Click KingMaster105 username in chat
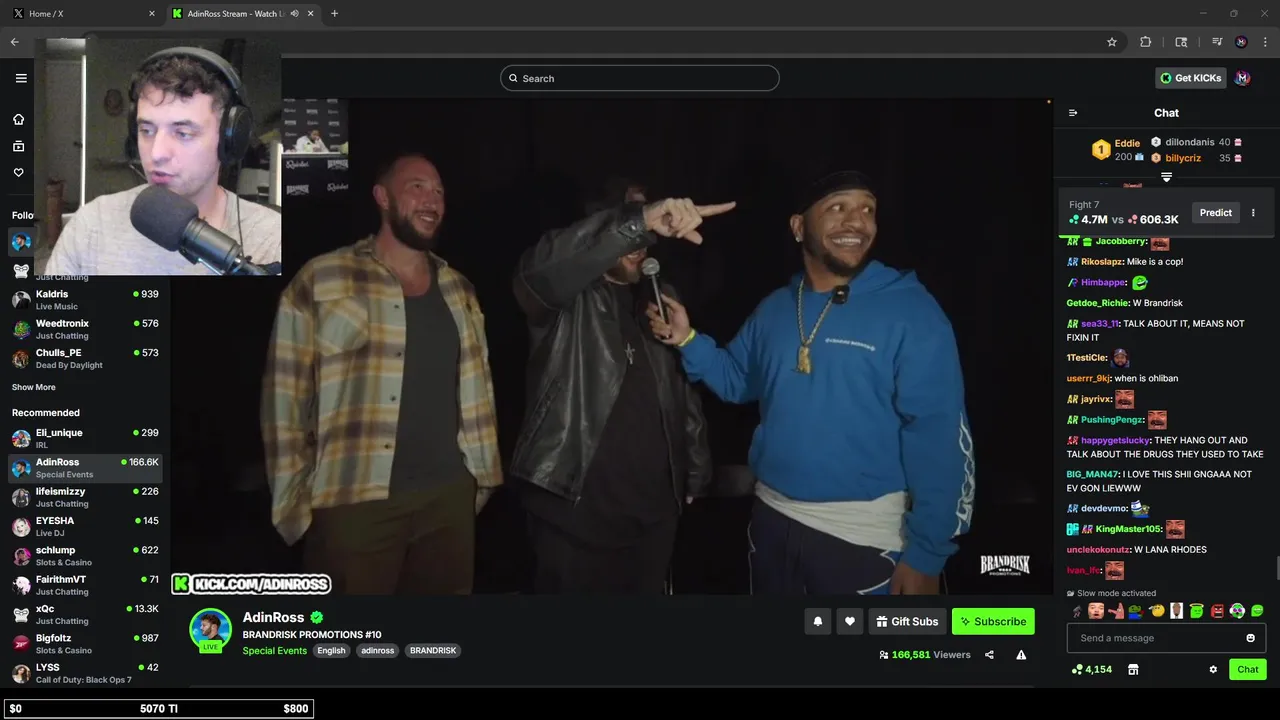This screenshot has width=1280, height=720. pyautogui.click(x=1128, y=529)
